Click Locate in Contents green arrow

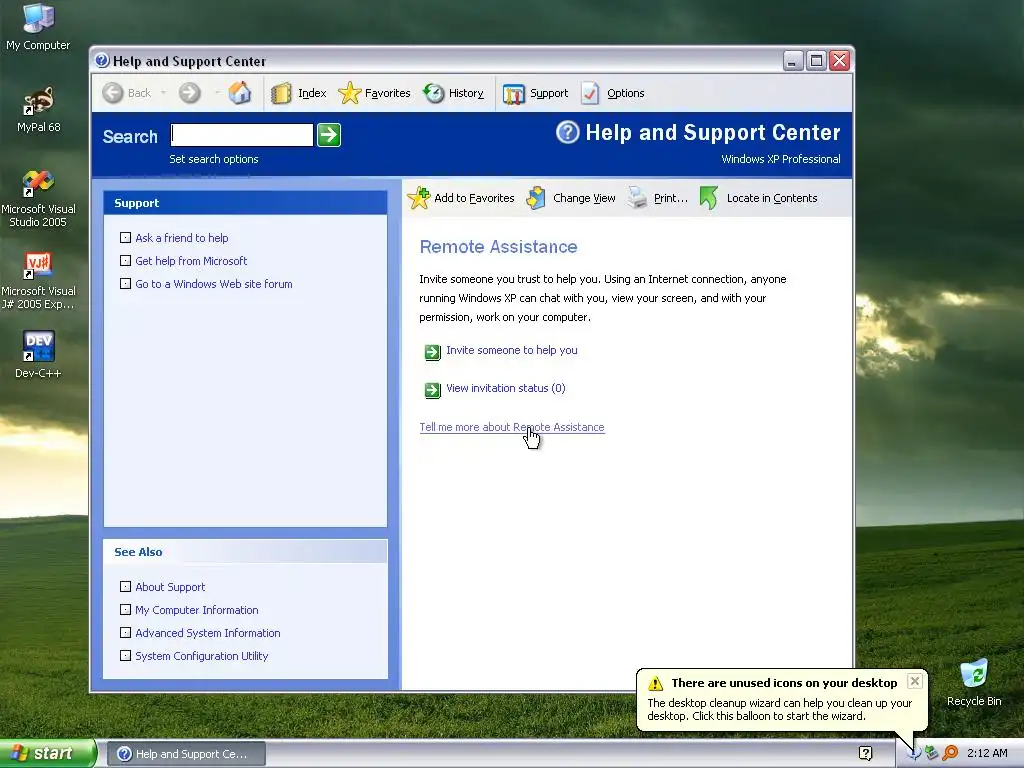(709, 198)
